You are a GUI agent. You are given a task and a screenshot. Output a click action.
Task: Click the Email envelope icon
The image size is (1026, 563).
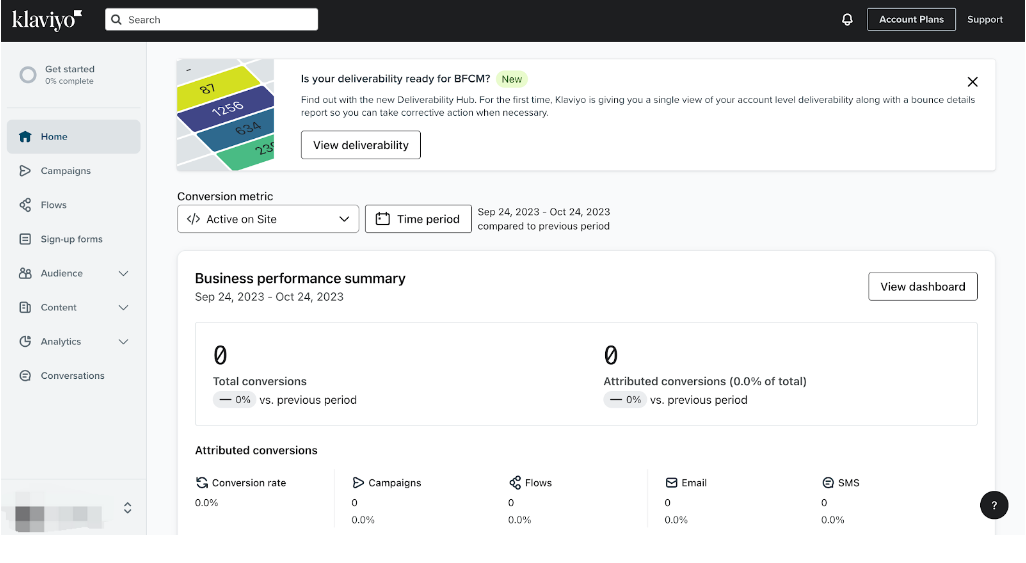(671, 482)
